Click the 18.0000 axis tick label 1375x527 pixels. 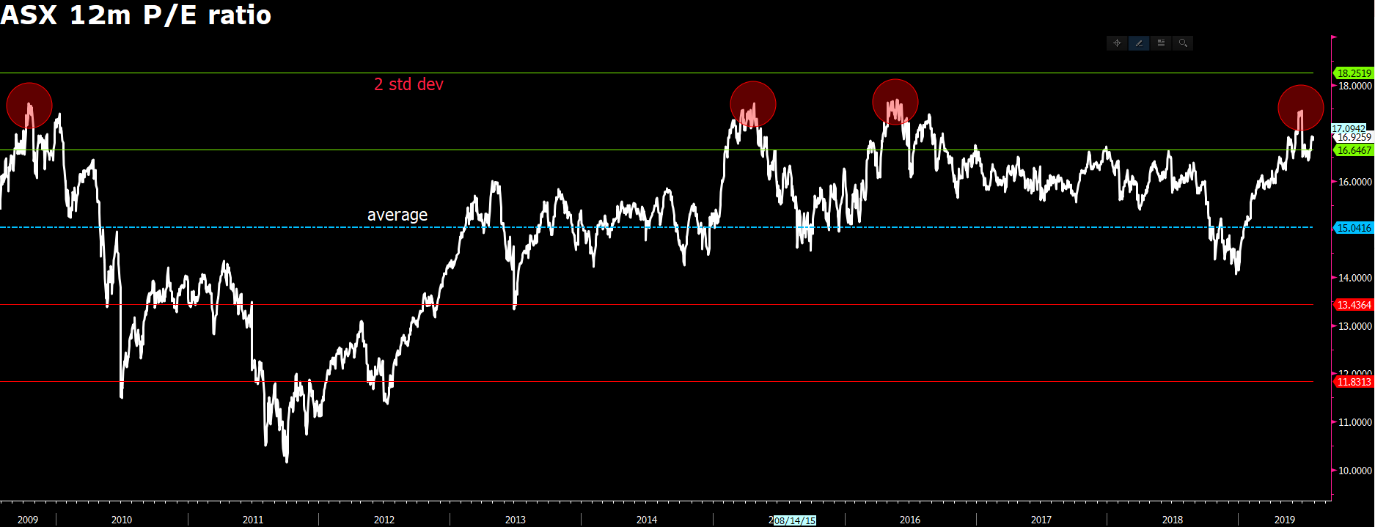click(1354, 86)
